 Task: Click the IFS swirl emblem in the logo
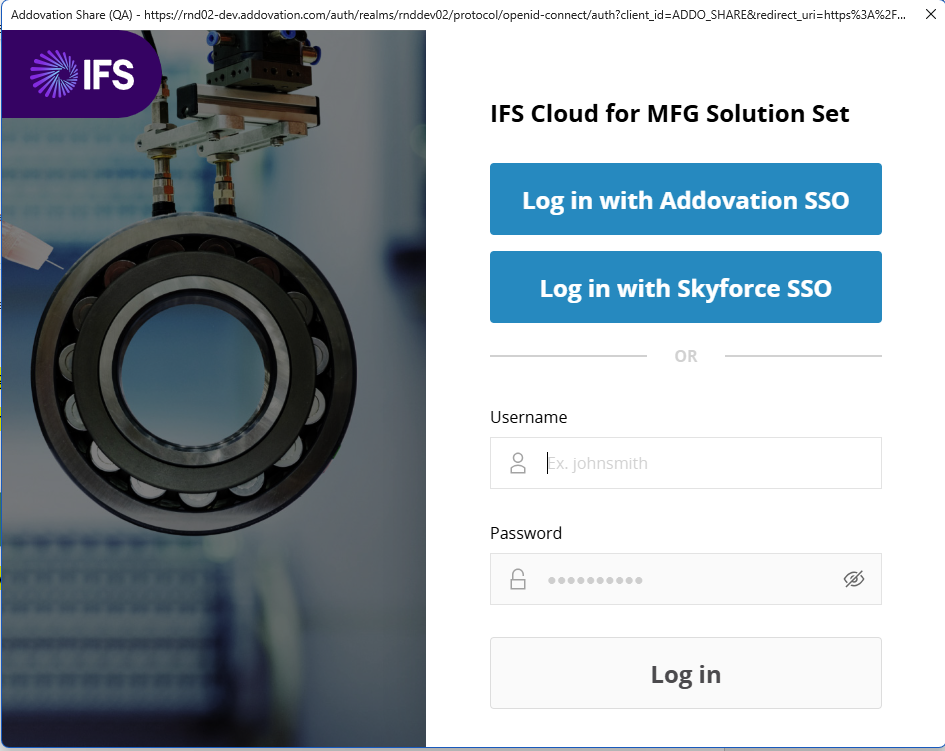52,74
